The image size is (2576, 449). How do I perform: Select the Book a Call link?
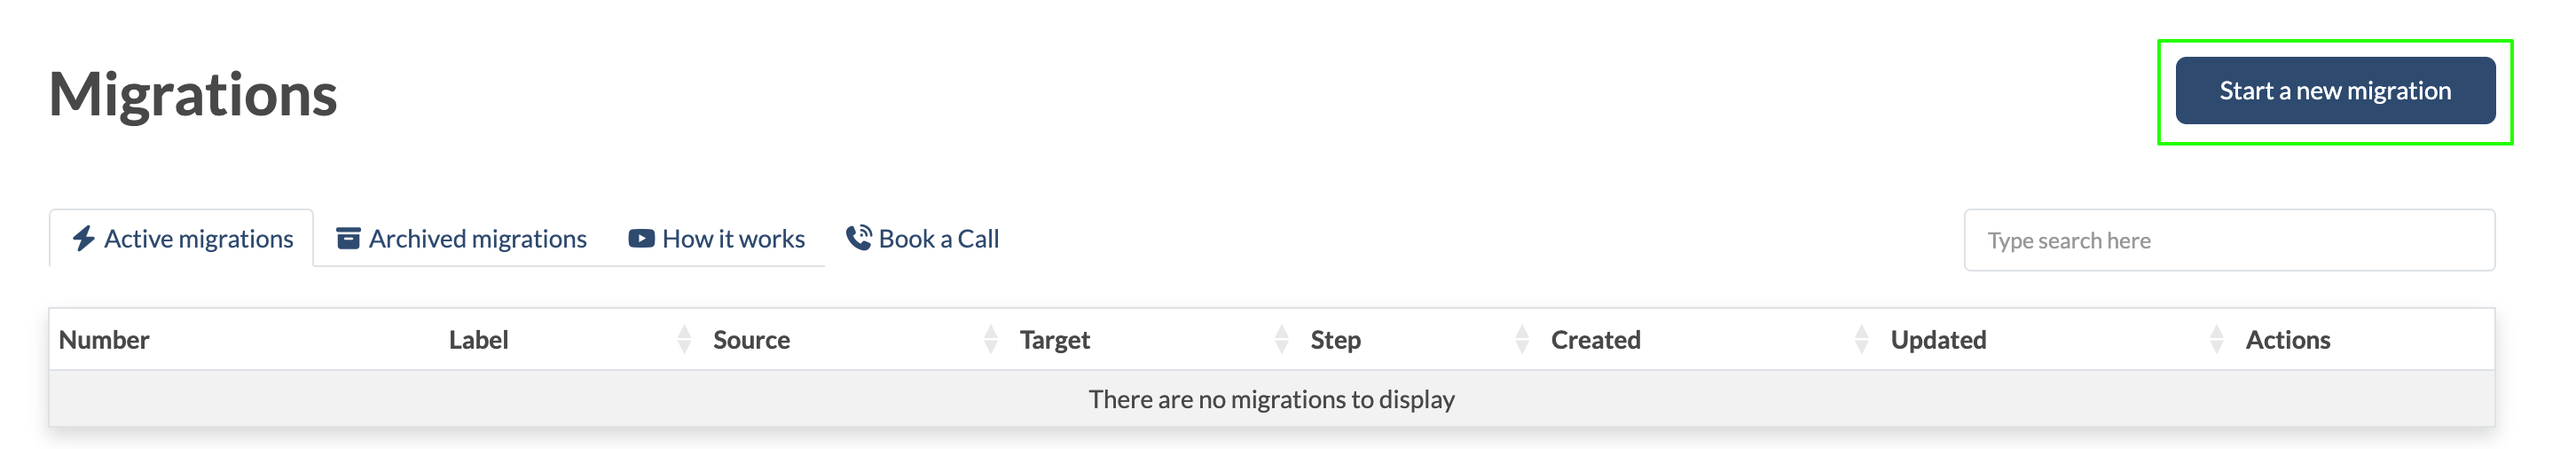(938, 239)
